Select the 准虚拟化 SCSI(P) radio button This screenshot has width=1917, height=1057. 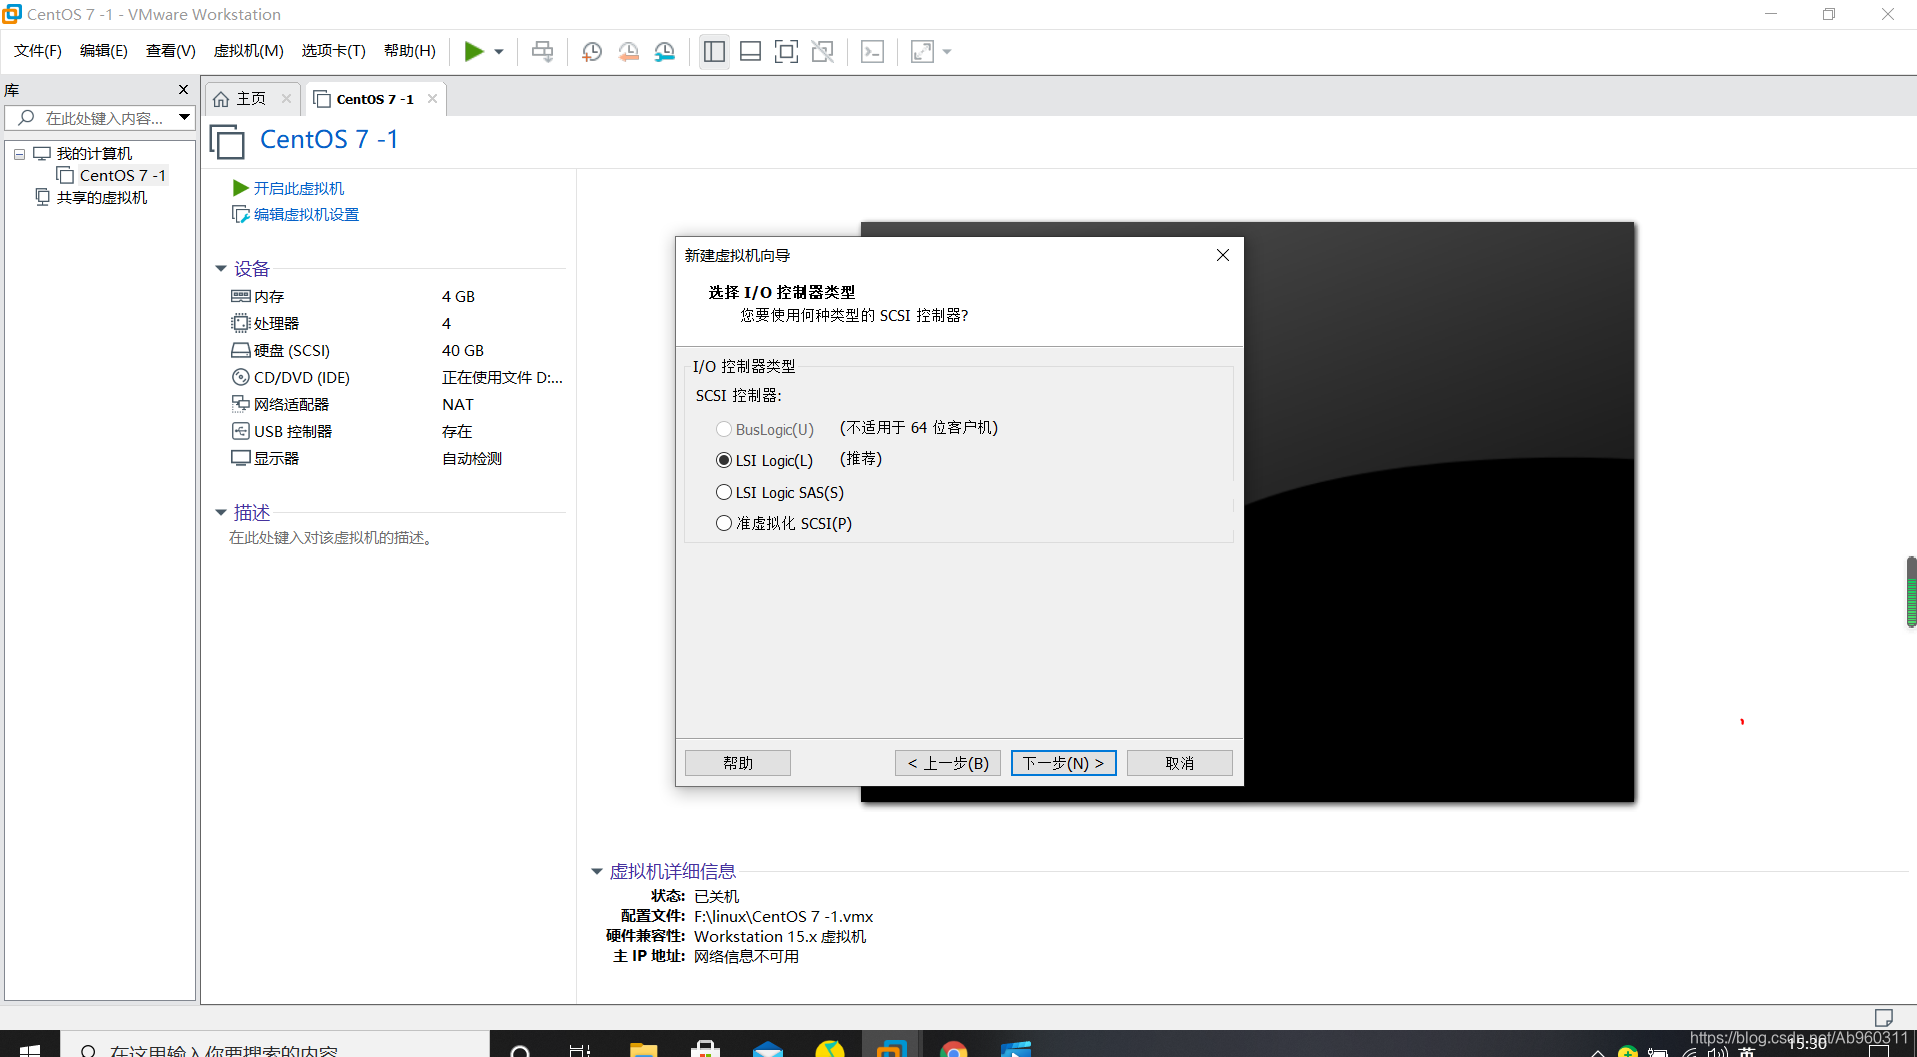(724, 523)
